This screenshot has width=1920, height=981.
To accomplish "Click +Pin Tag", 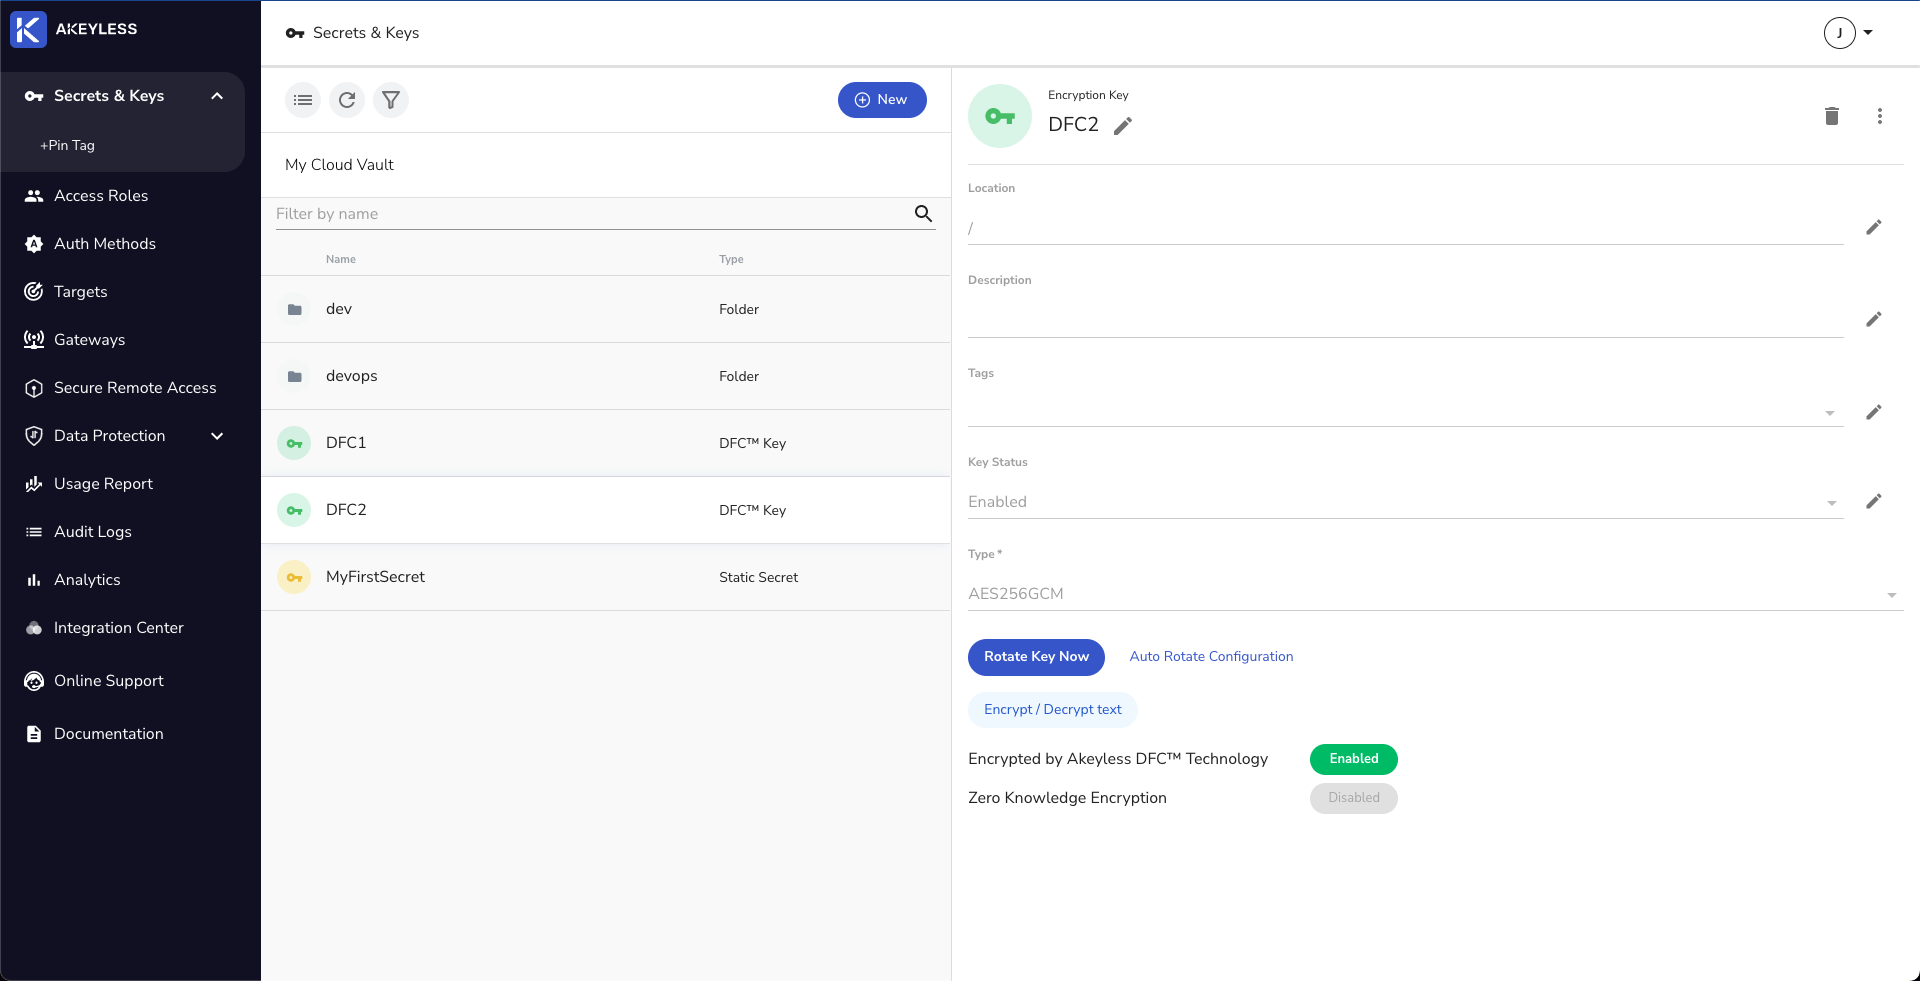I will tap(68, 145).
